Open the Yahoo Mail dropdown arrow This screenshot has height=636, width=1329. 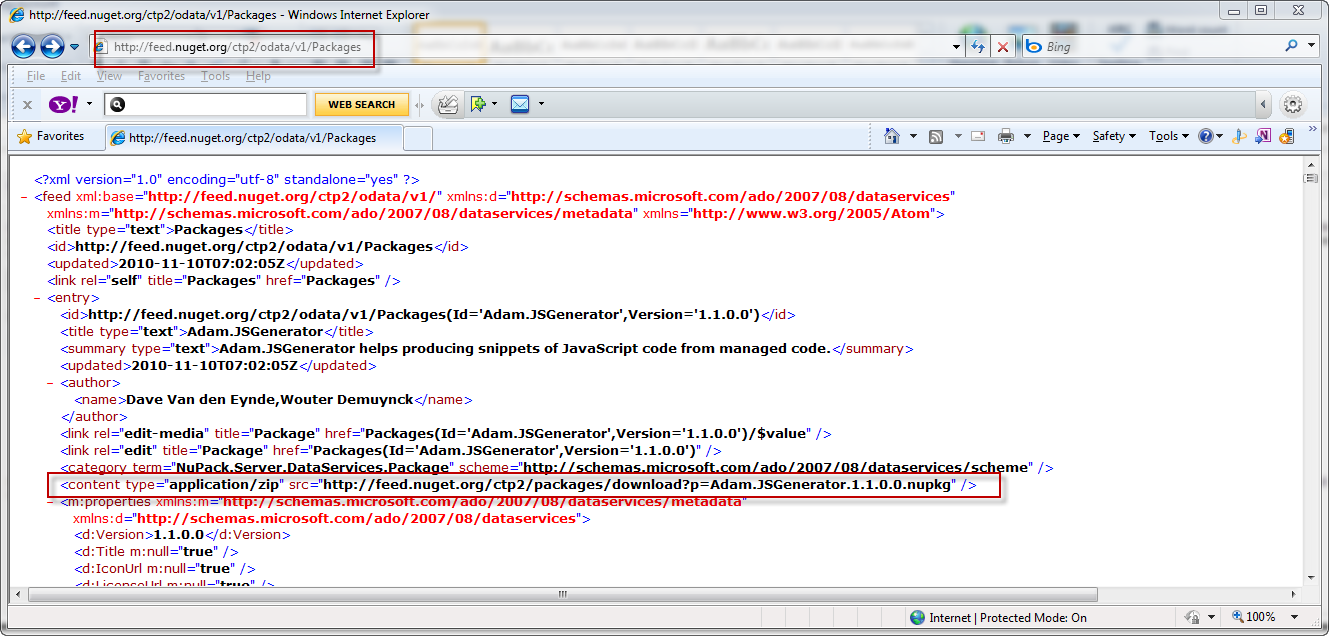click(x=541, y=104)
